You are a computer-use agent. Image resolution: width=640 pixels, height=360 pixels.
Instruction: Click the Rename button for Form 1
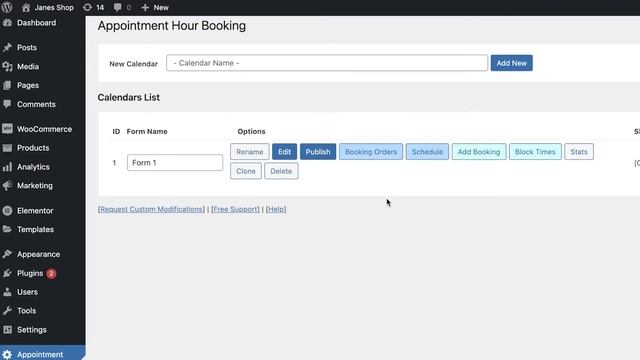249,152
